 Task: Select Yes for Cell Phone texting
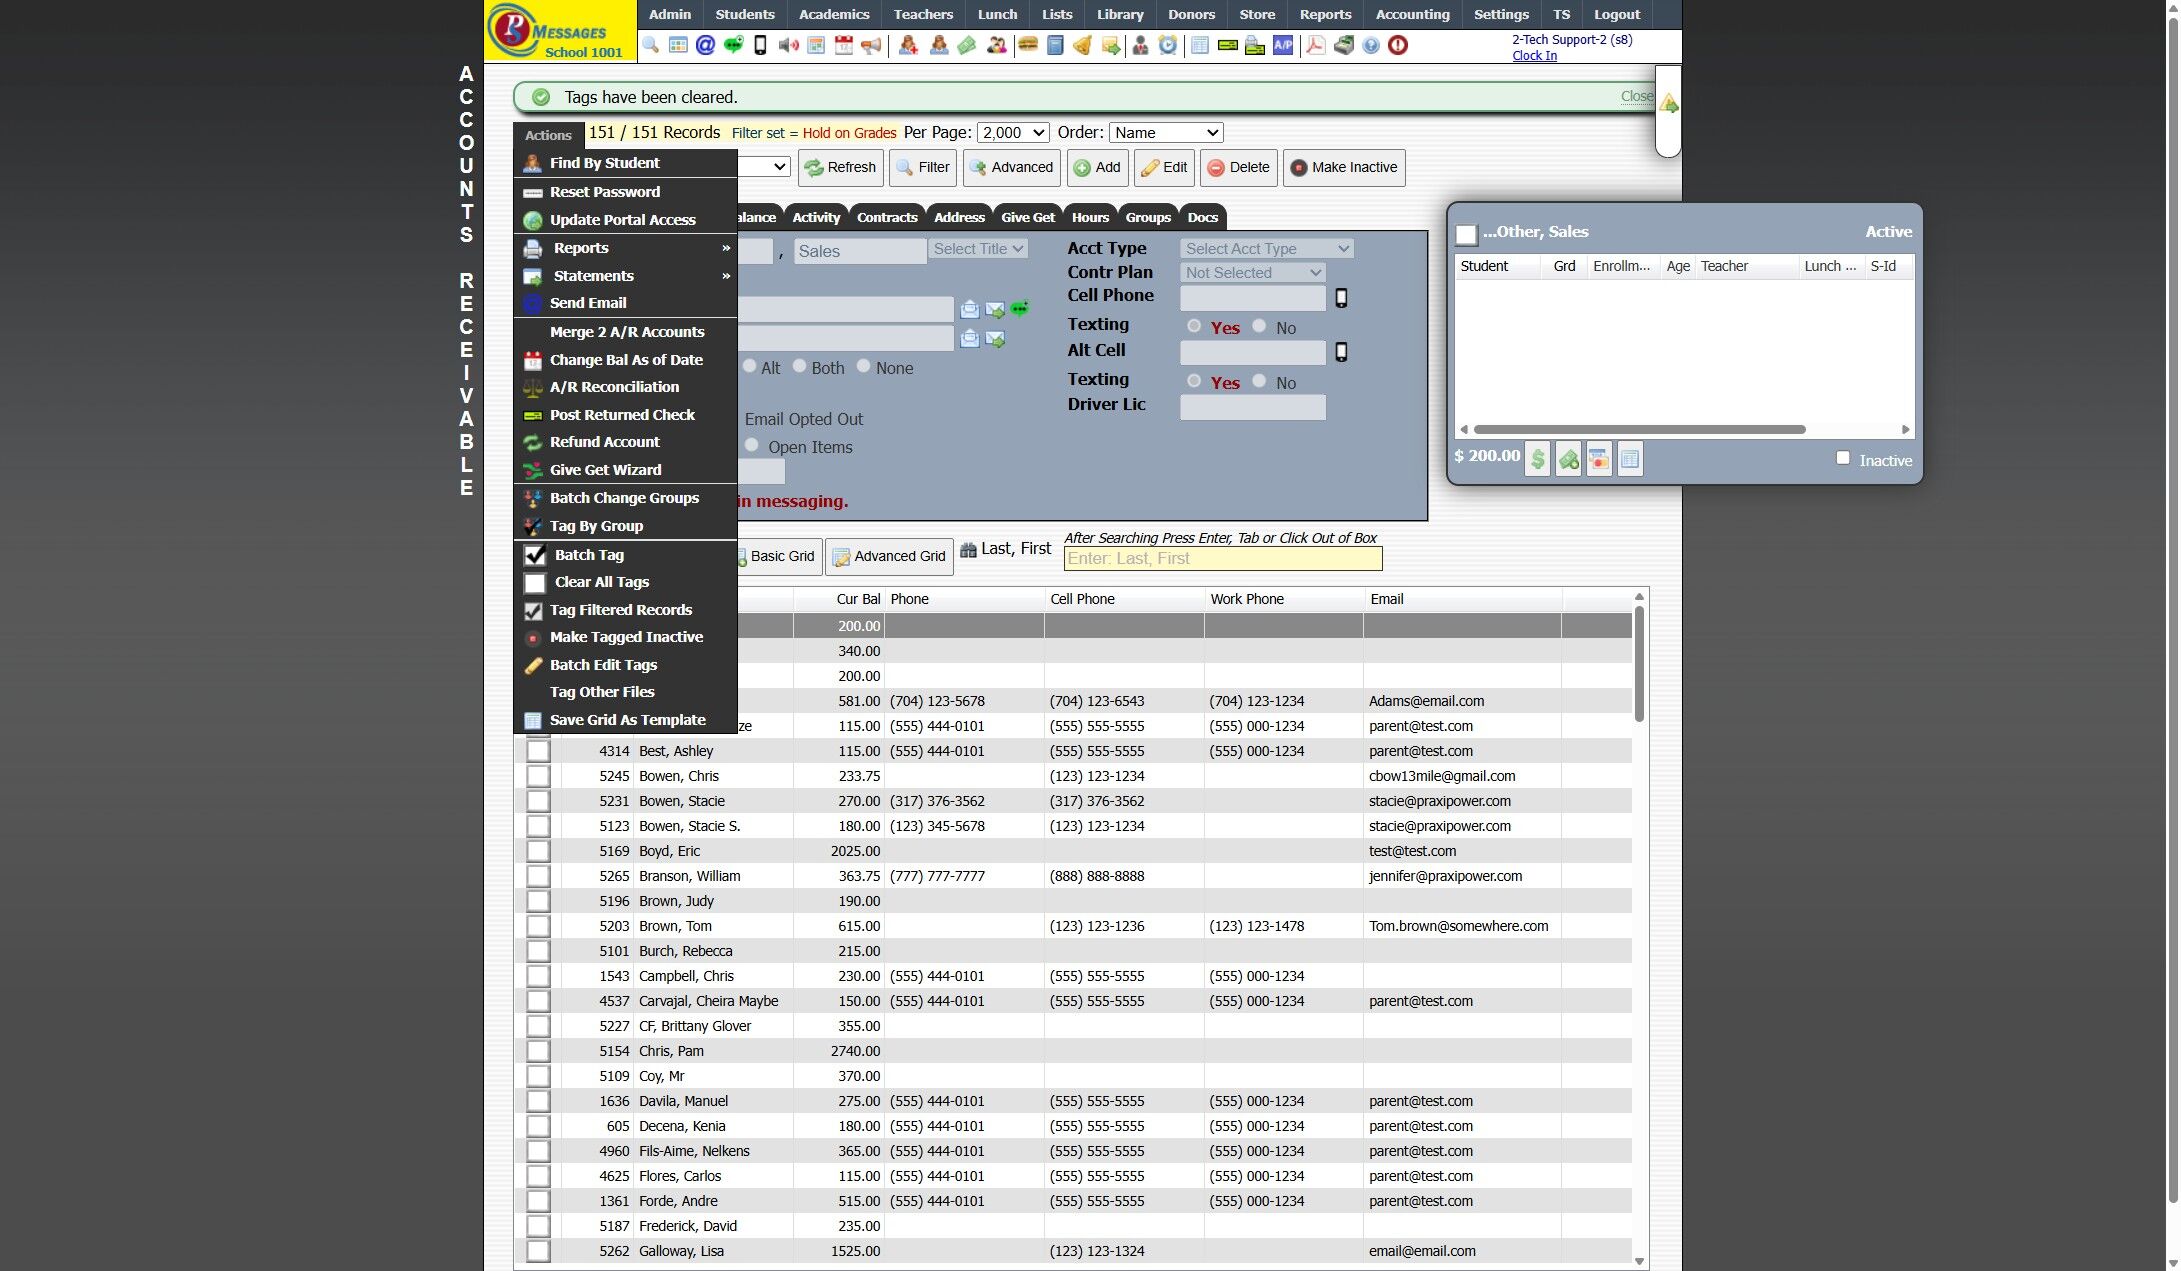(x=1194, y=326)
